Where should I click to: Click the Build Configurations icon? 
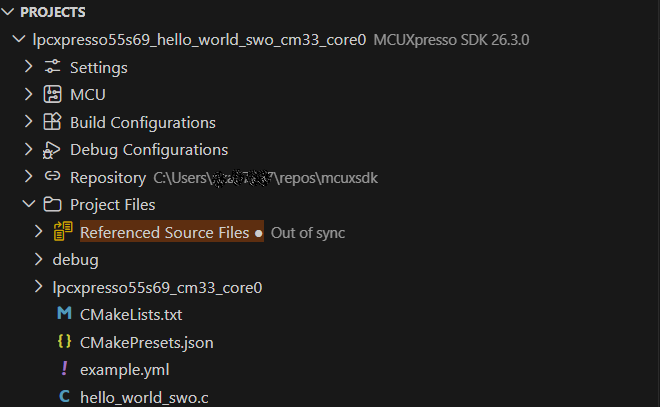(53, 122)
